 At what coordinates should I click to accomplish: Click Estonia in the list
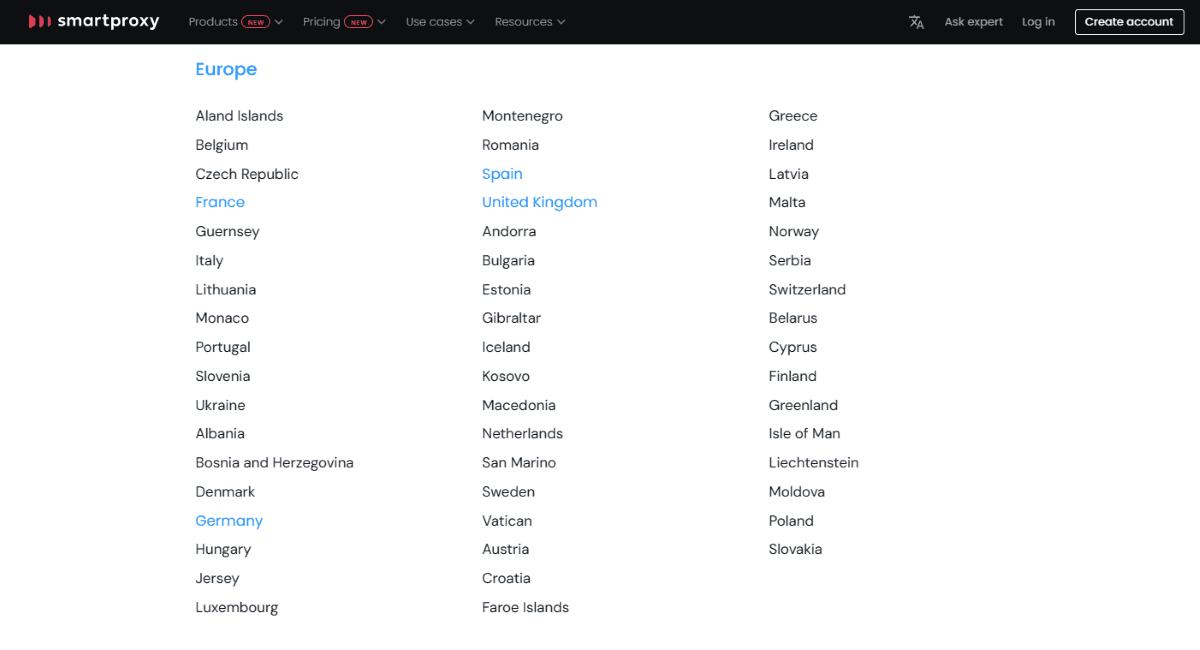coord(506,289)
